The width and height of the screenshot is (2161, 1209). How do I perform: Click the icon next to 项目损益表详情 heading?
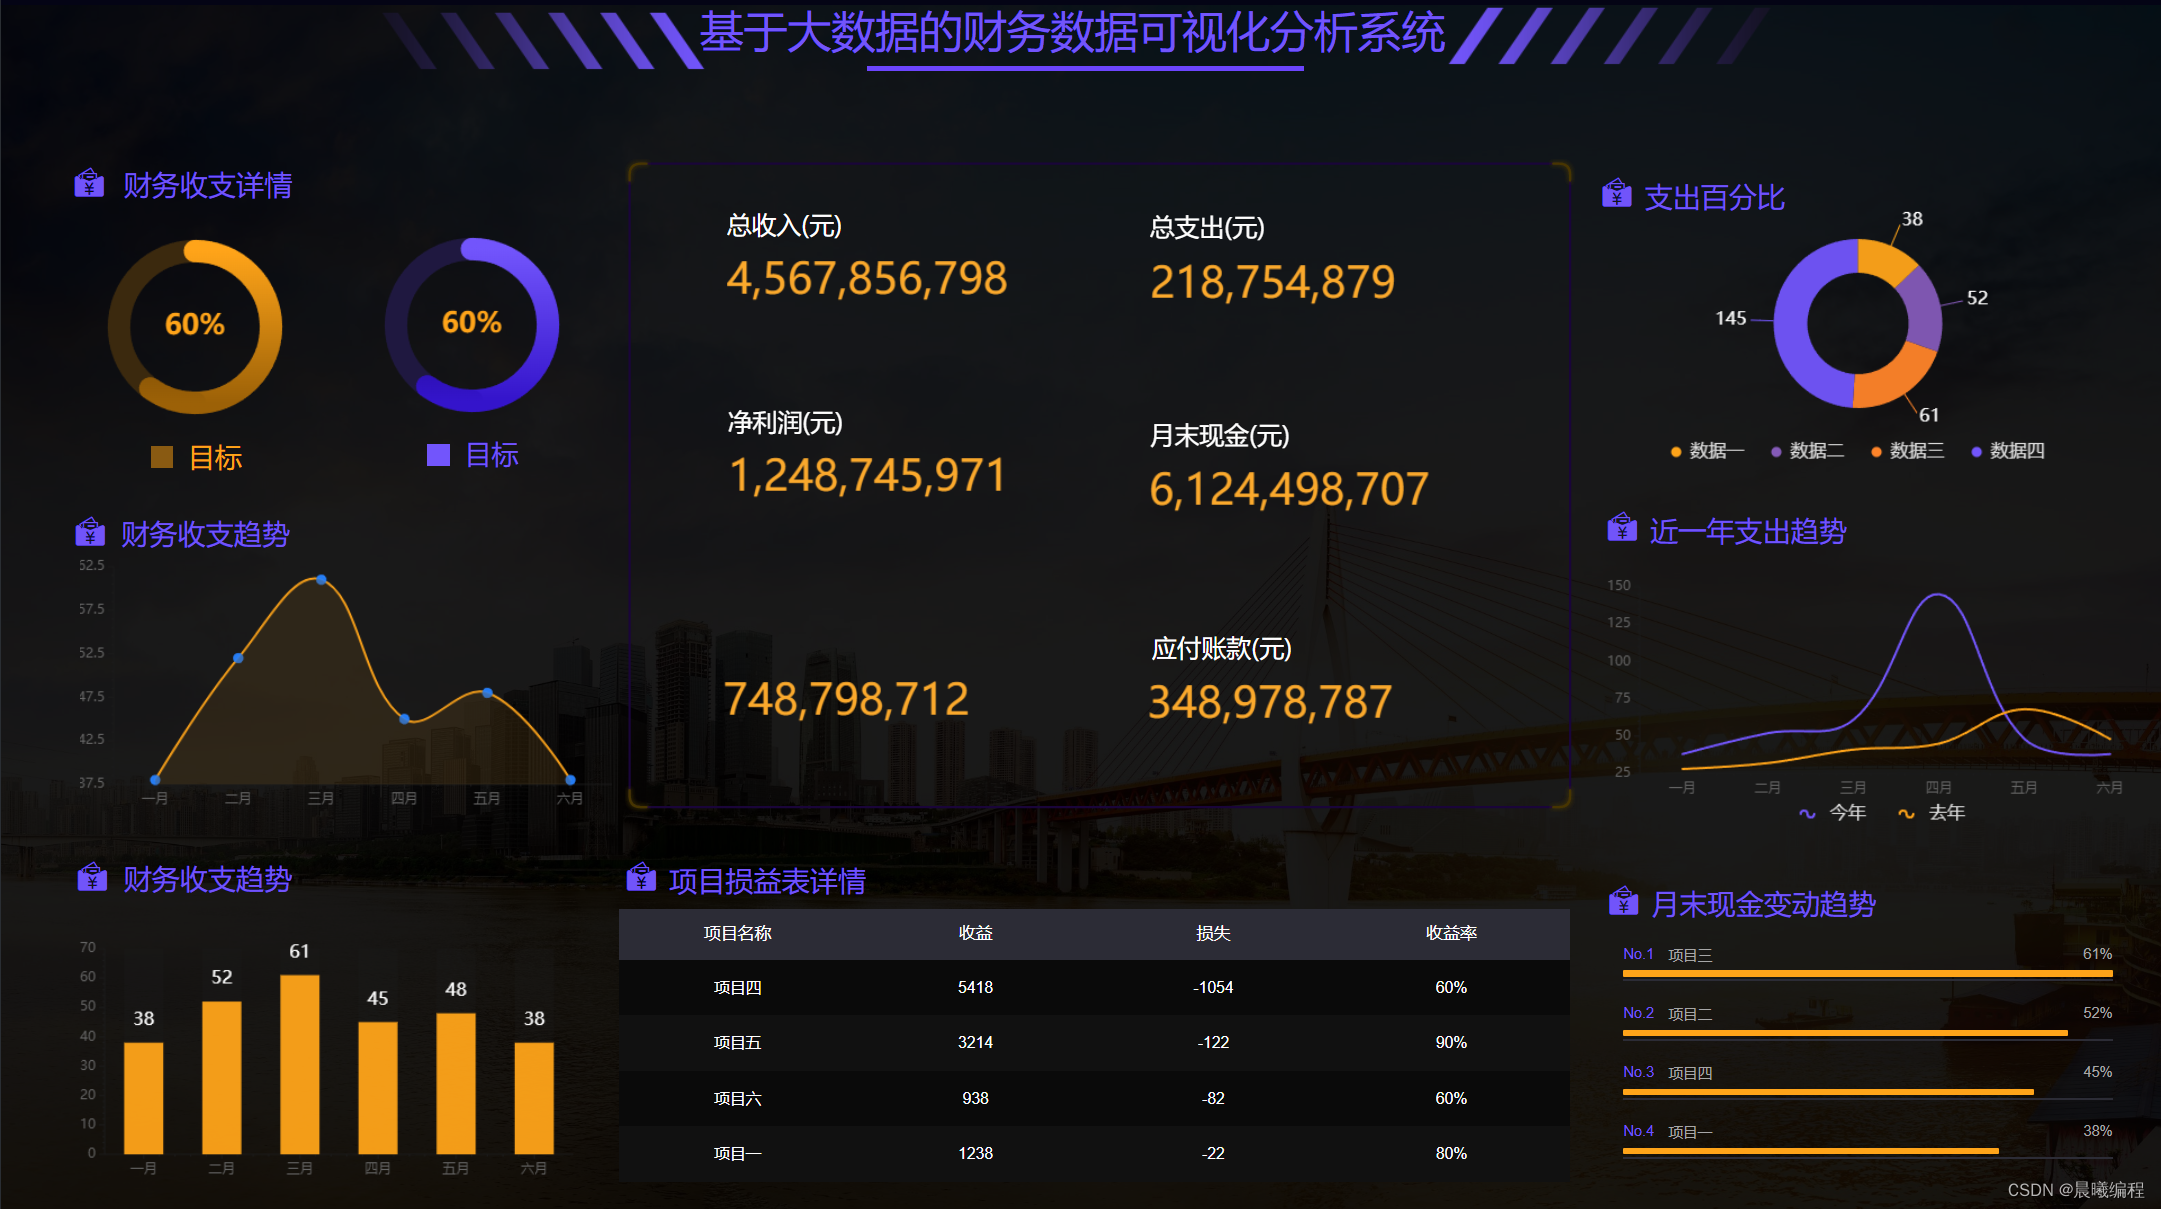click(x=641, y=878)
